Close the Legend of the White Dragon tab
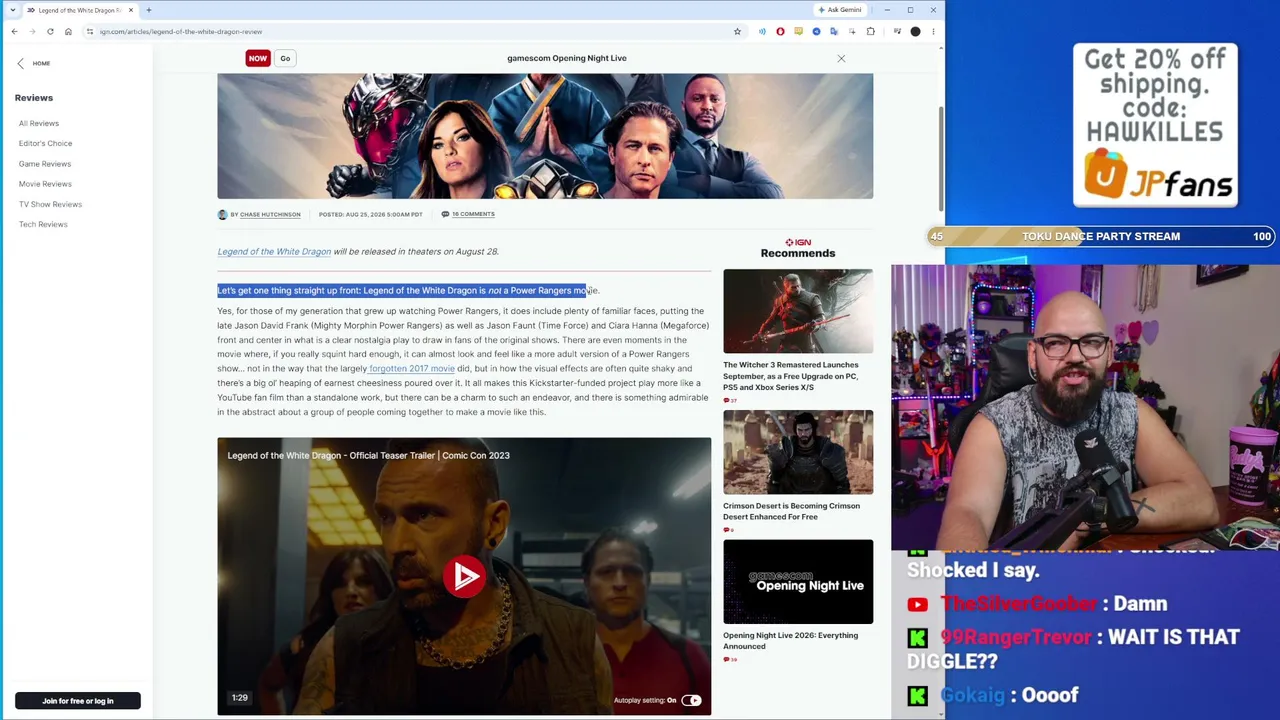Image resolution: width=1280 pixels, height=720 pixels. [130, 10]
